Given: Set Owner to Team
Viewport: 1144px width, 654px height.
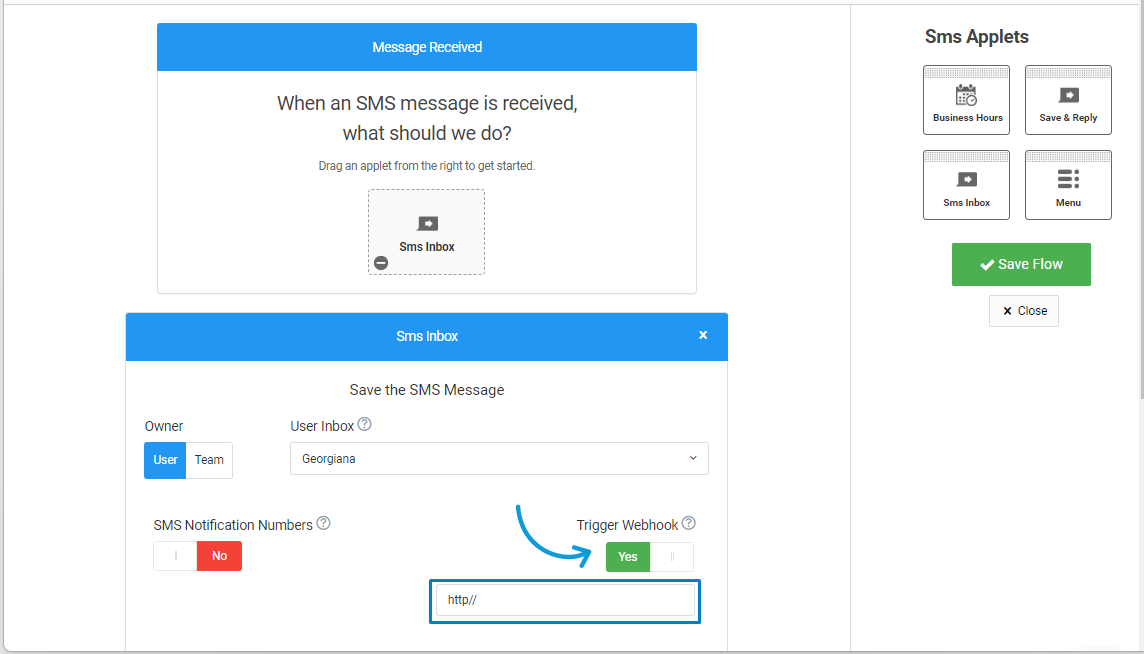Looking at the screenshot, I should (x=209, y=460).
